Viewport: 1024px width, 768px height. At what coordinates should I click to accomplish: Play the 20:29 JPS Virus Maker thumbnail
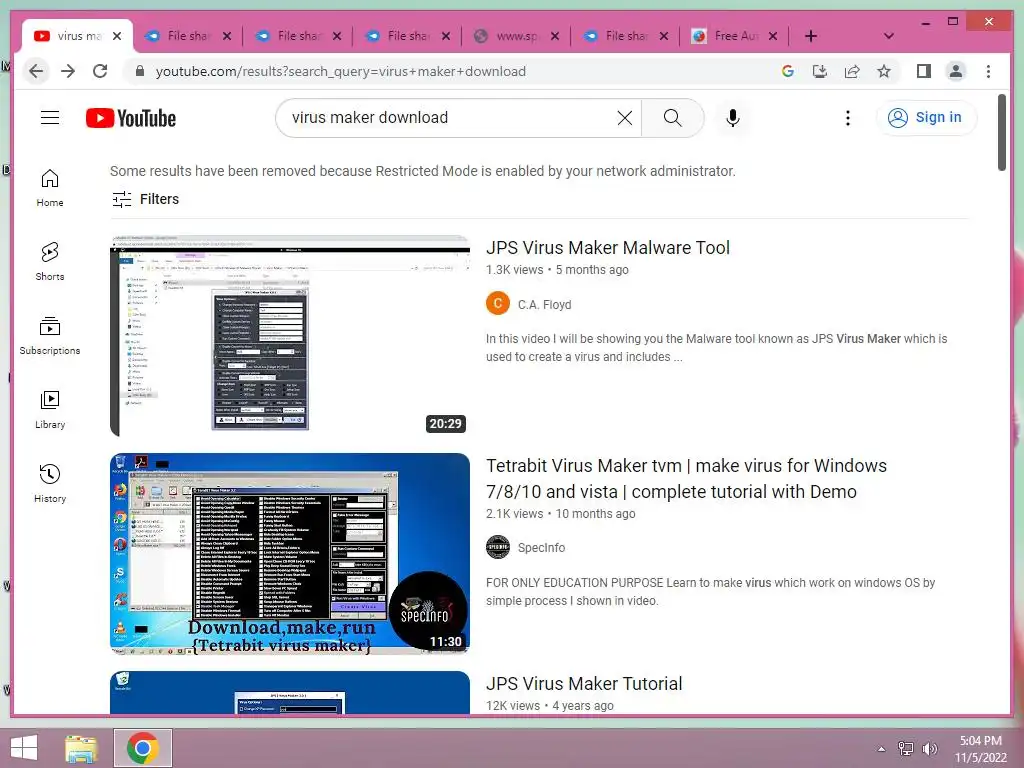pyautogui.click(x=290, y=336)
